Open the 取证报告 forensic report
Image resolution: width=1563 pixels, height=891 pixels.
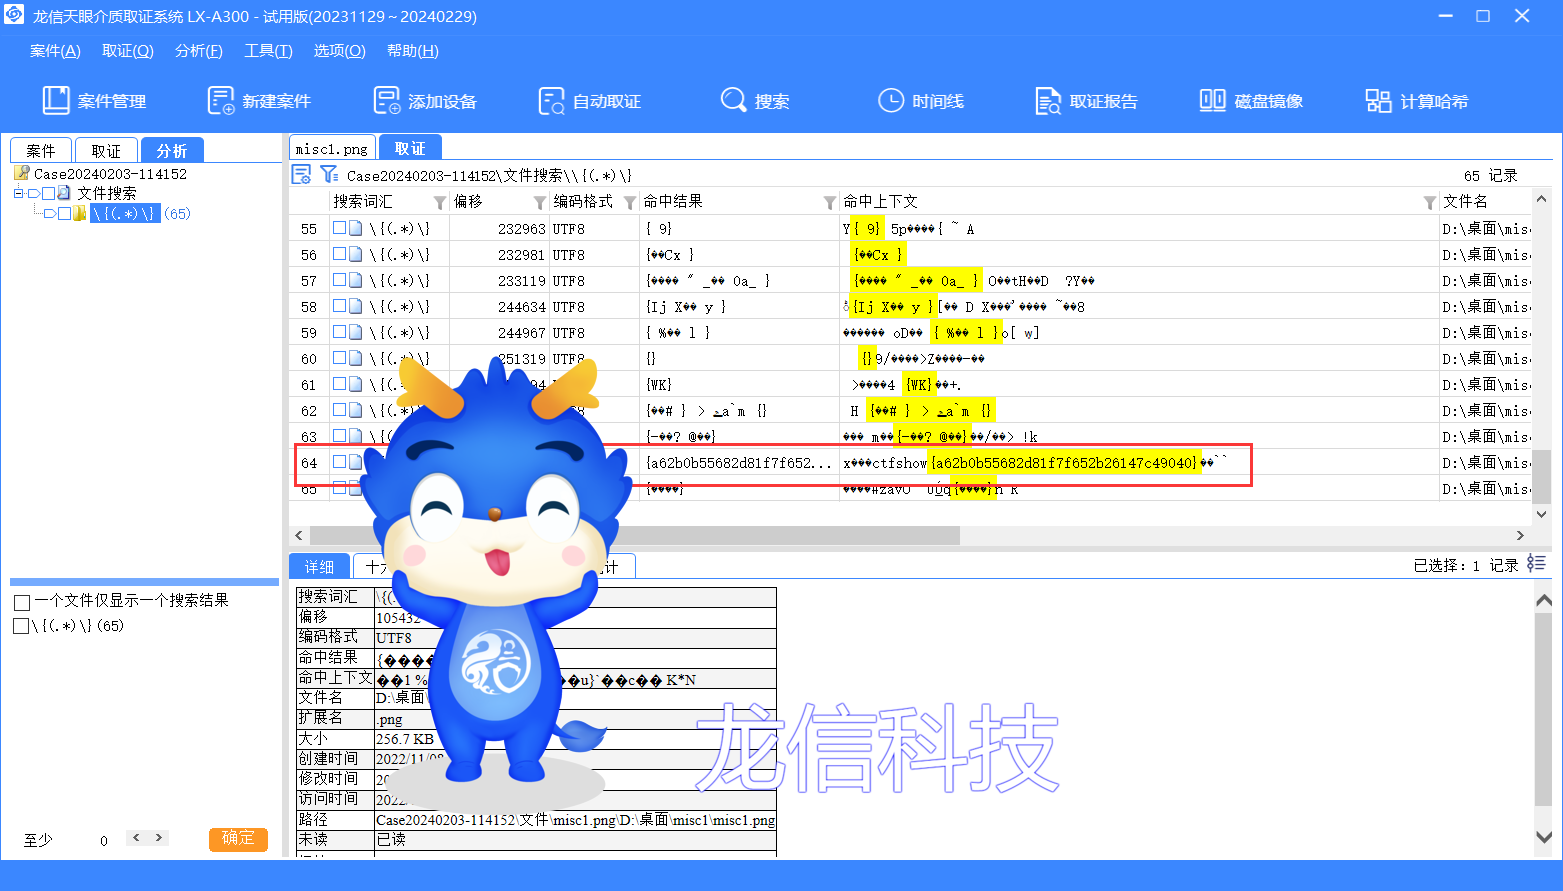tap(1086, 101)
